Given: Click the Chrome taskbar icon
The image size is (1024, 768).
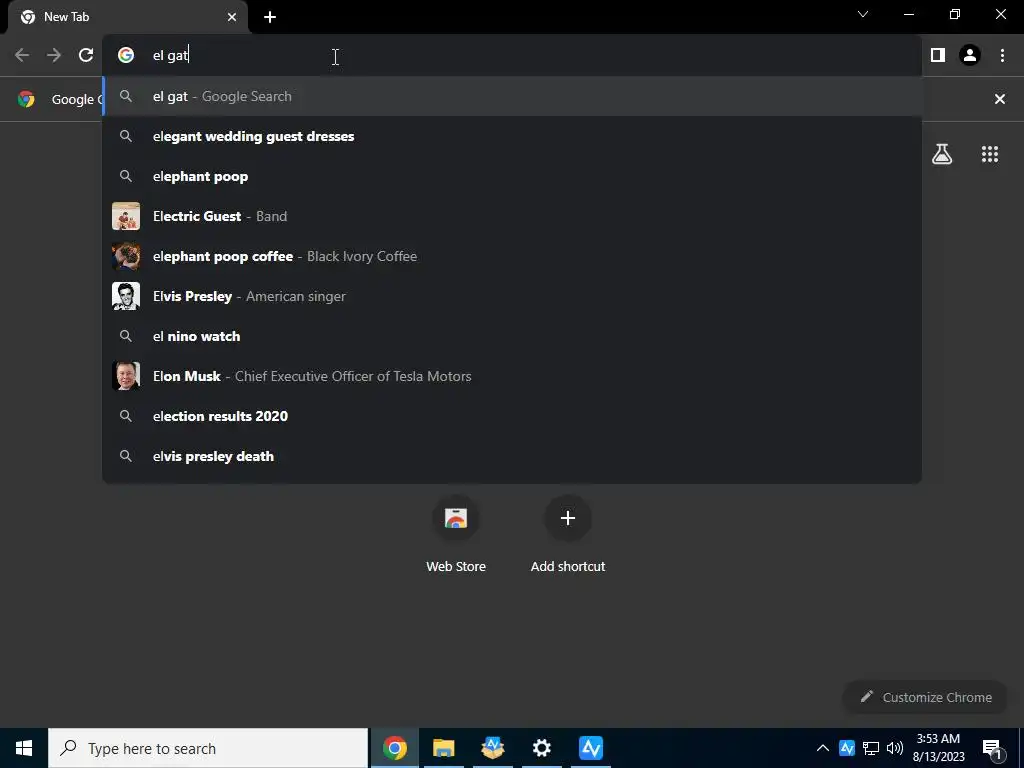Looking at the screenshot, I should coord(394,748).
